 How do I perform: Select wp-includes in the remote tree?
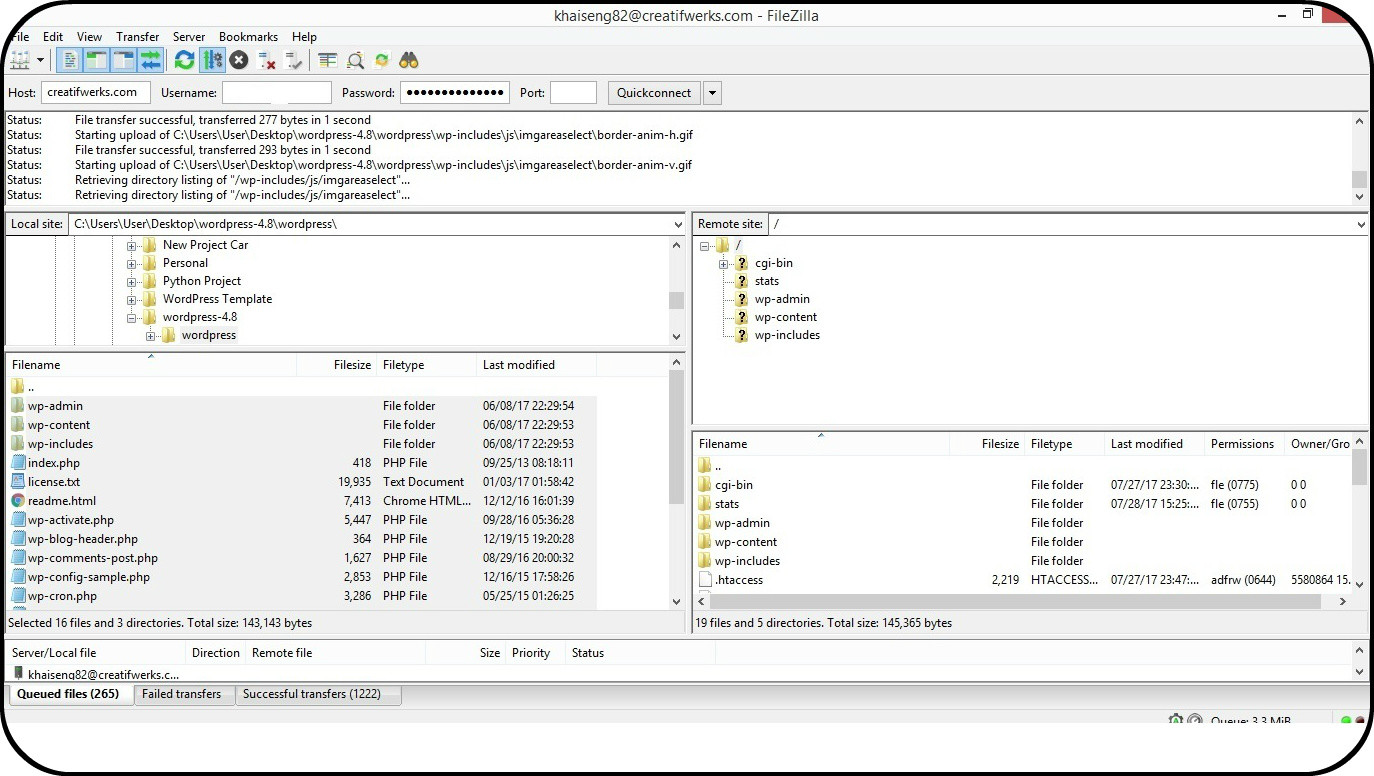[787, 335]
